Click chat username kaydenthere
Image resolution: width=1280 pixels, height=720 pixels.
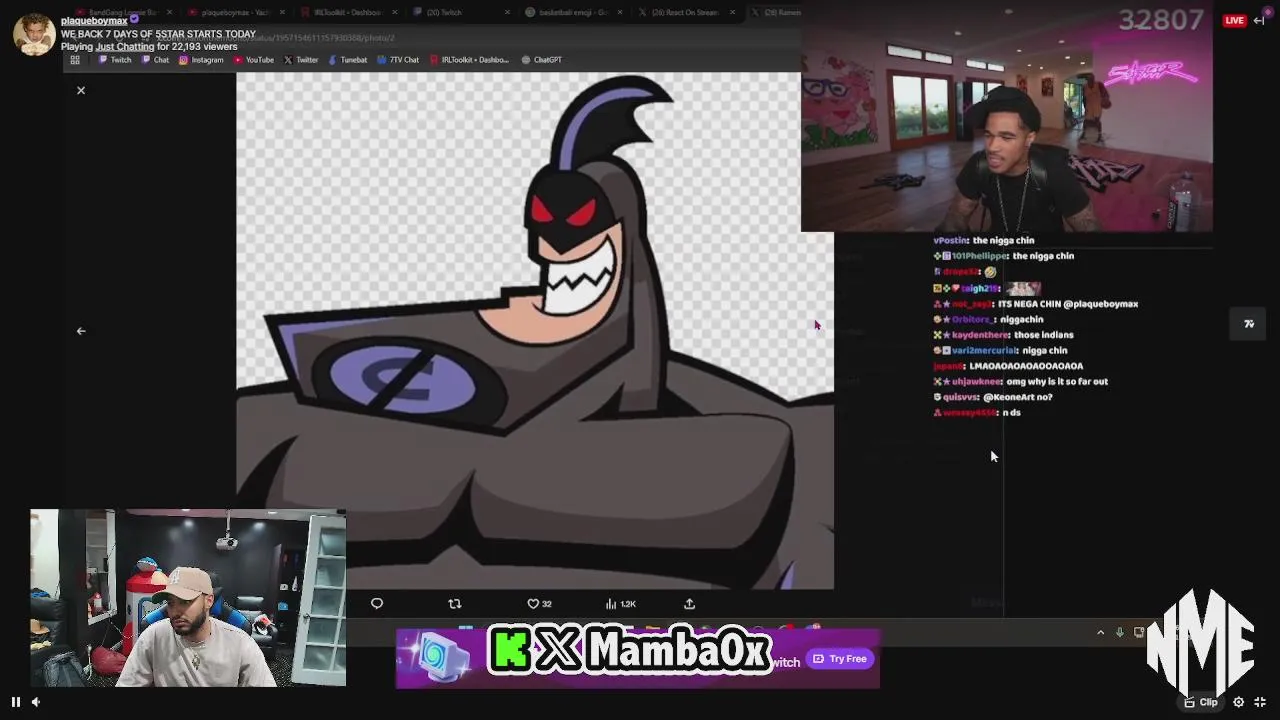(x=980, y=335)
